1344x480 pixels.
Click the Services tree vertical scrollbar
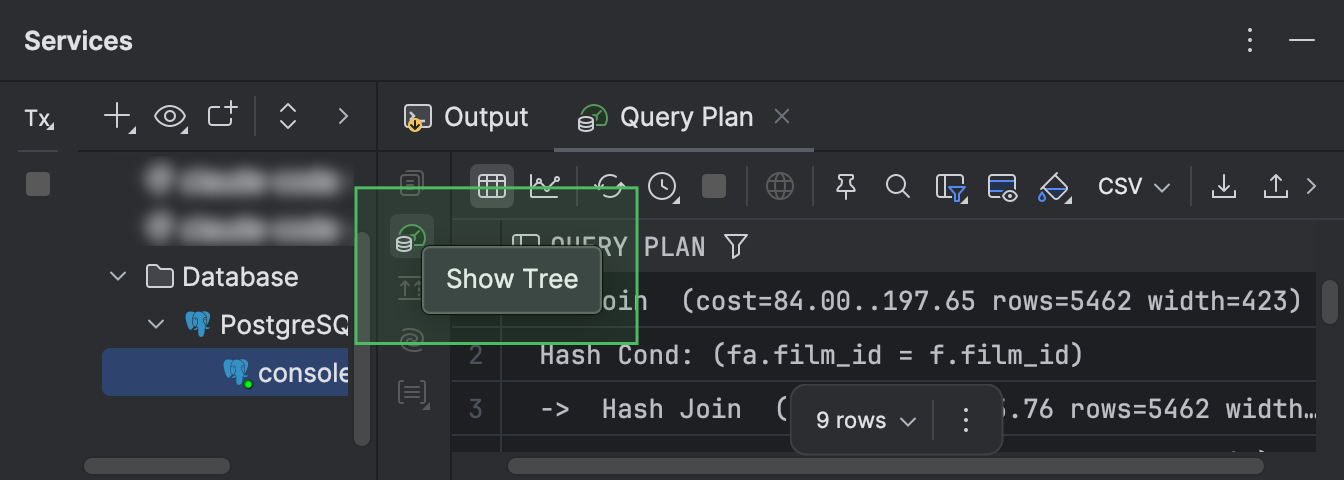[362, 338]
